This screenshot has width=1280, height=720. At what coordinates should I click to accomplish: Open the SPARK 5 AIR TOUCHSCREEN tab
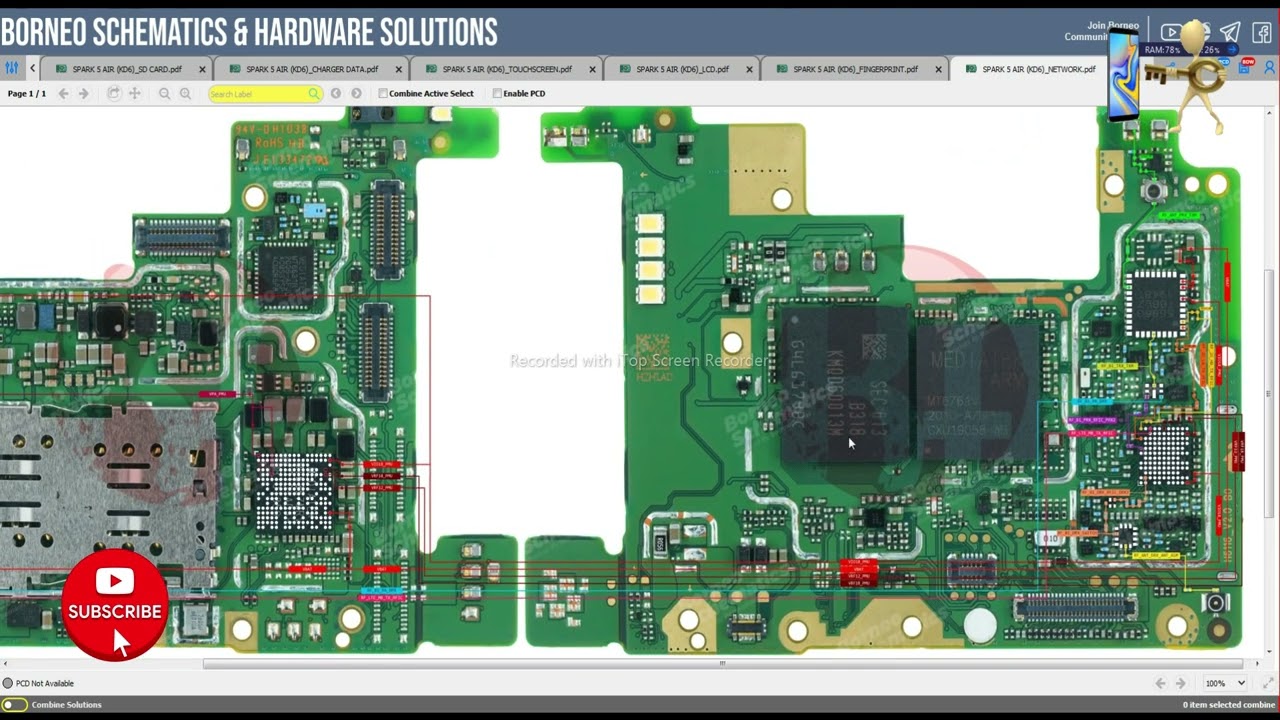click(507, 70)
